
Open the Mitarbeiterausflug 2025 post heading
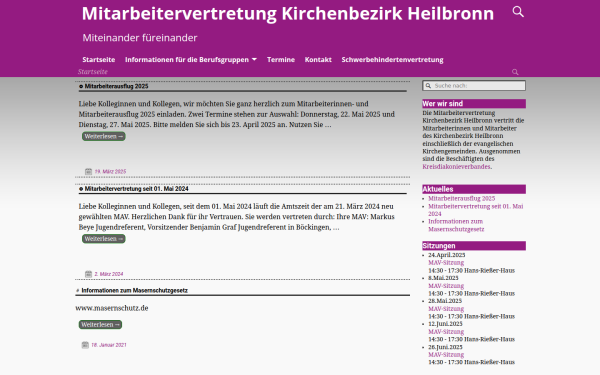(116, 86)
